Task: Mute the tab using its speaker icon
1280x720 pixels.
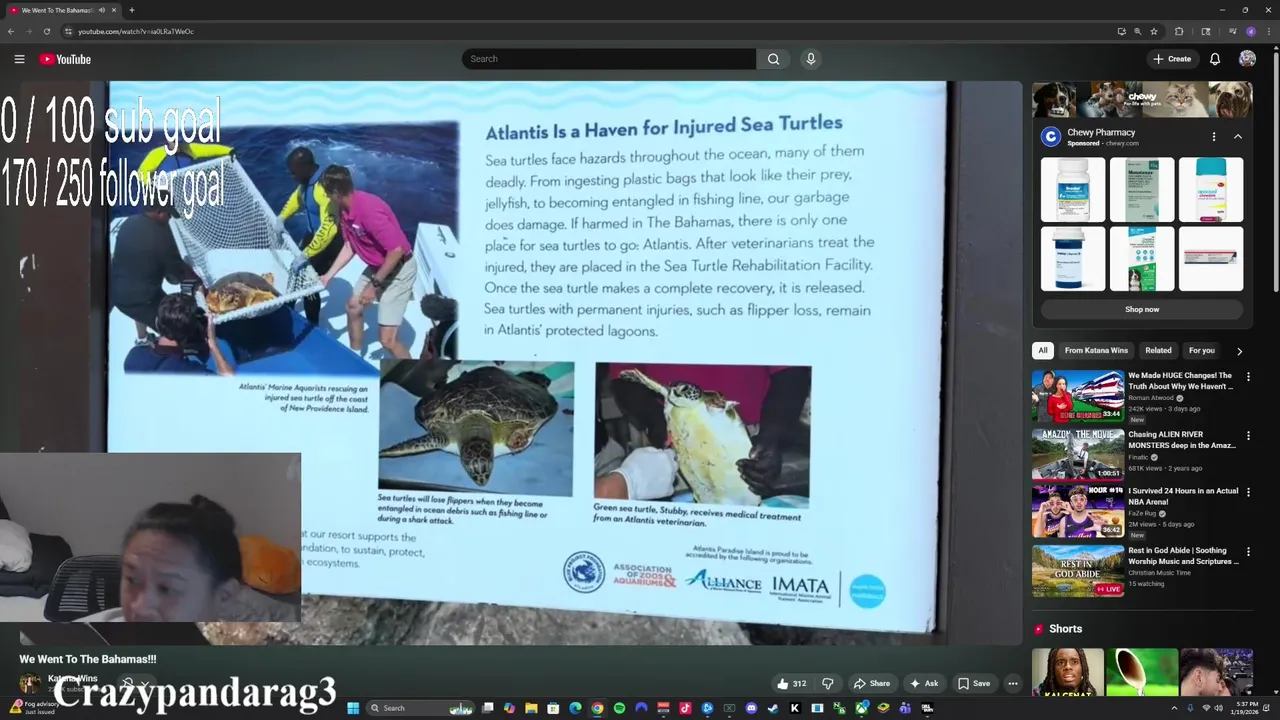Action: (101, 10)
